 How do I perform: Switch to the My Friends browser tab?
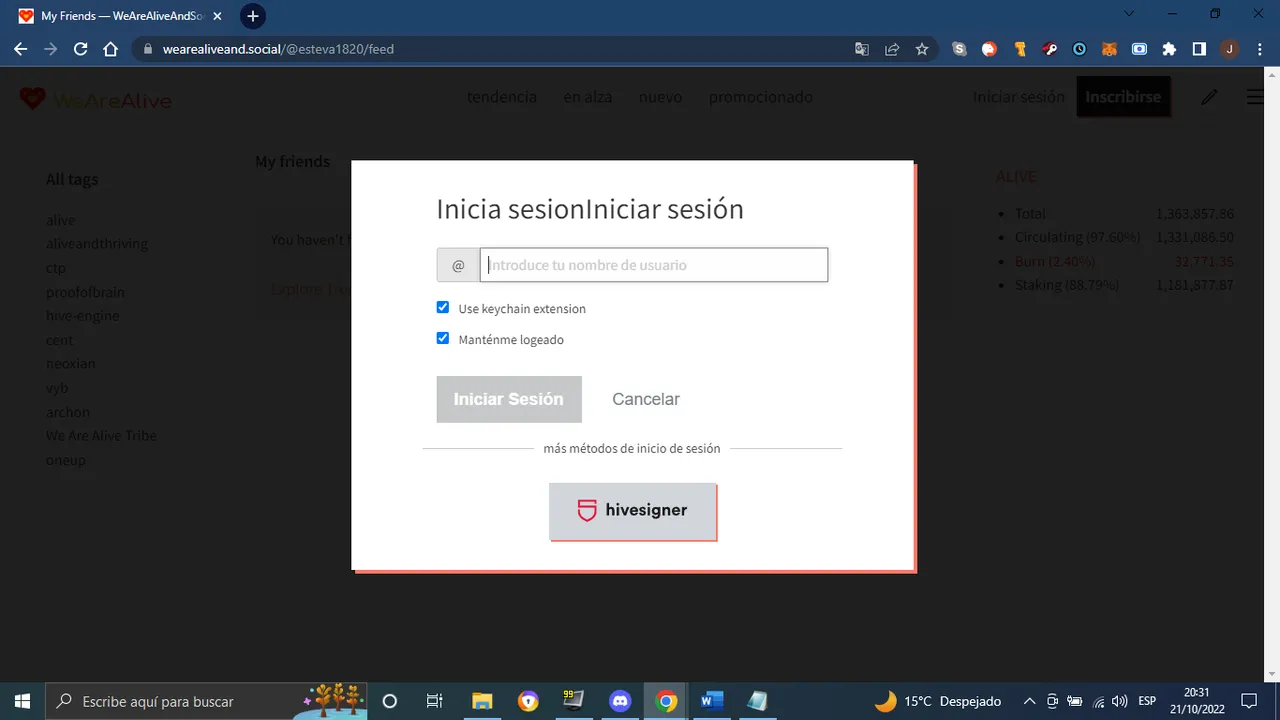[x=120, y=17]
